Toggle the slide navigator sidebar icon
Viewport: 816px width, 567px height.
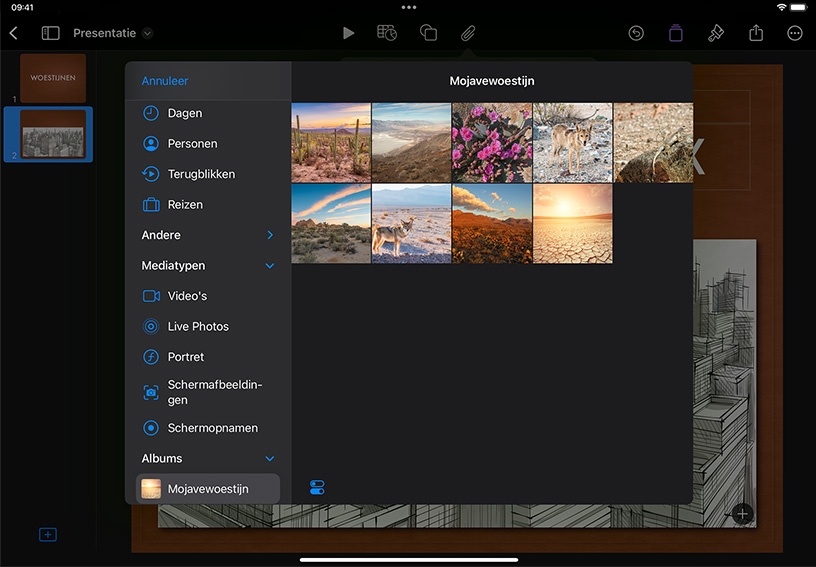[x=50, y=33]
